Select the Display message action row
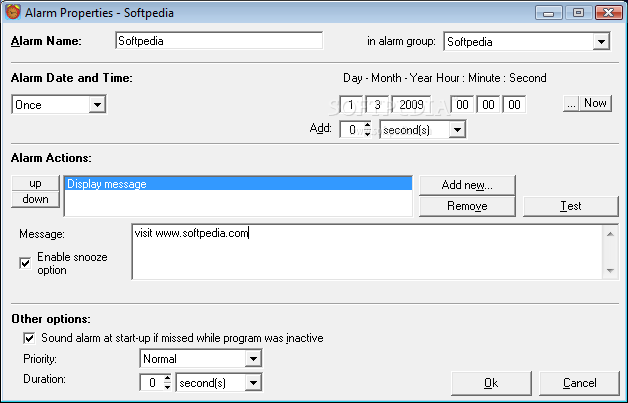The width and height of the screenshot is (628, 403). (x=238, y=184)
